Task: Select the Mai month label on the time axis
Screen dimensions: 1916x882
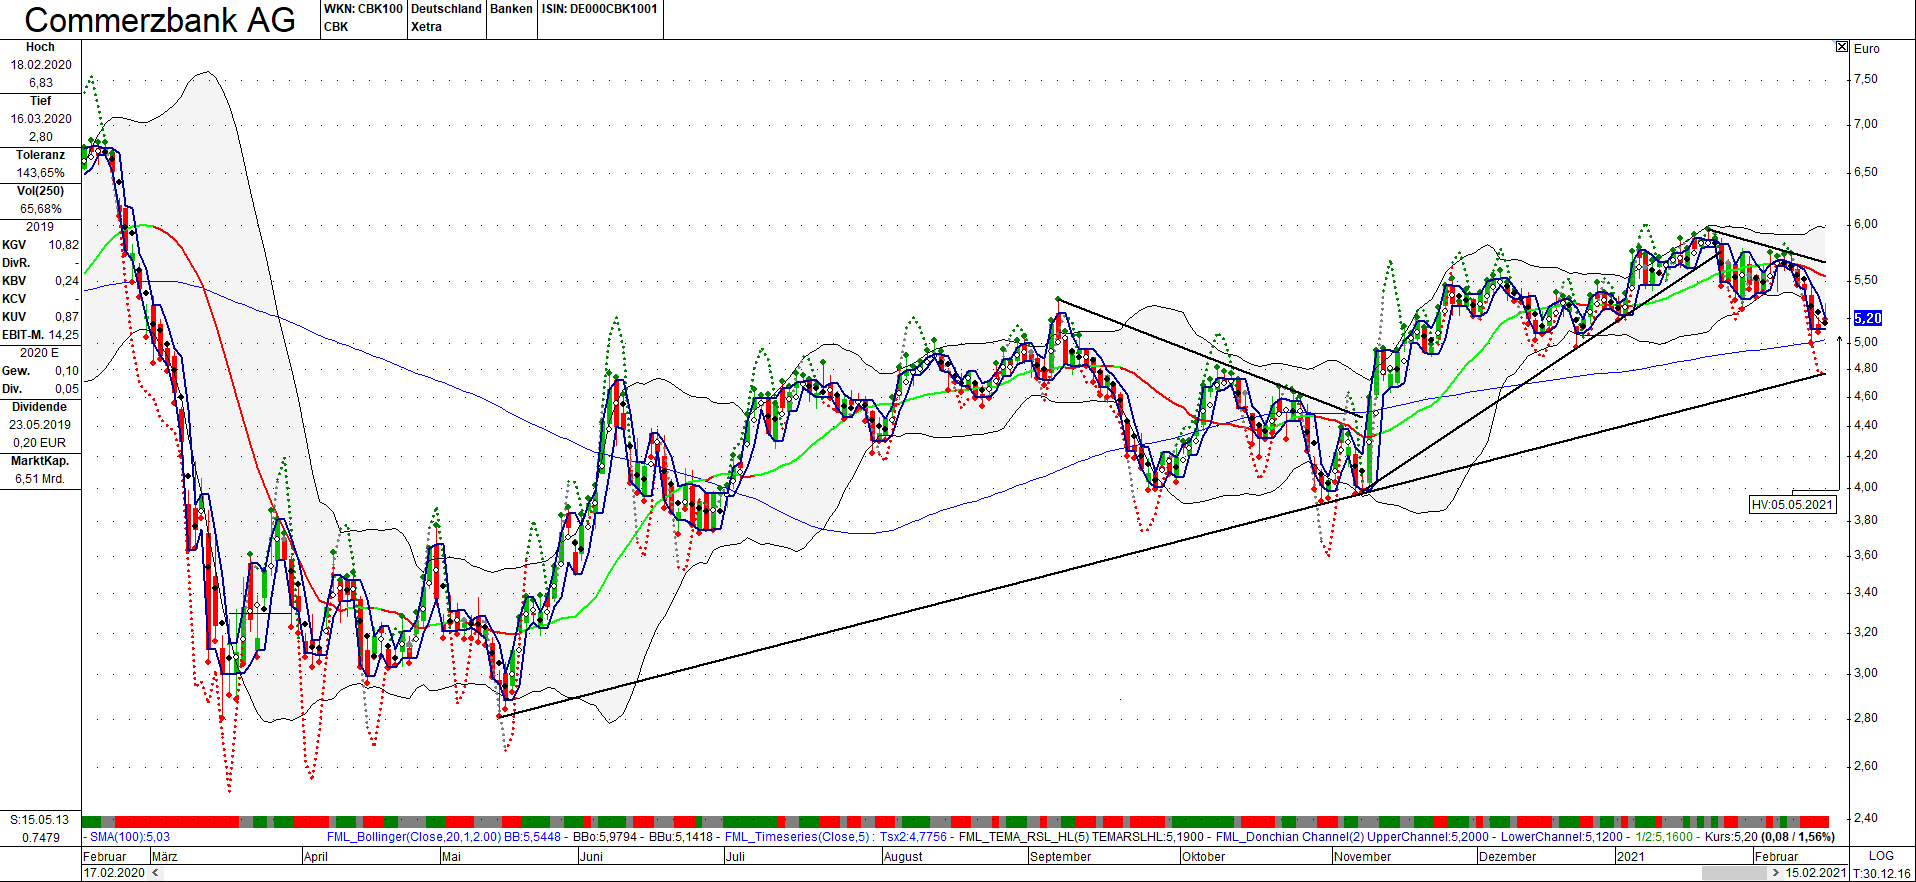Action: (451, 857)
